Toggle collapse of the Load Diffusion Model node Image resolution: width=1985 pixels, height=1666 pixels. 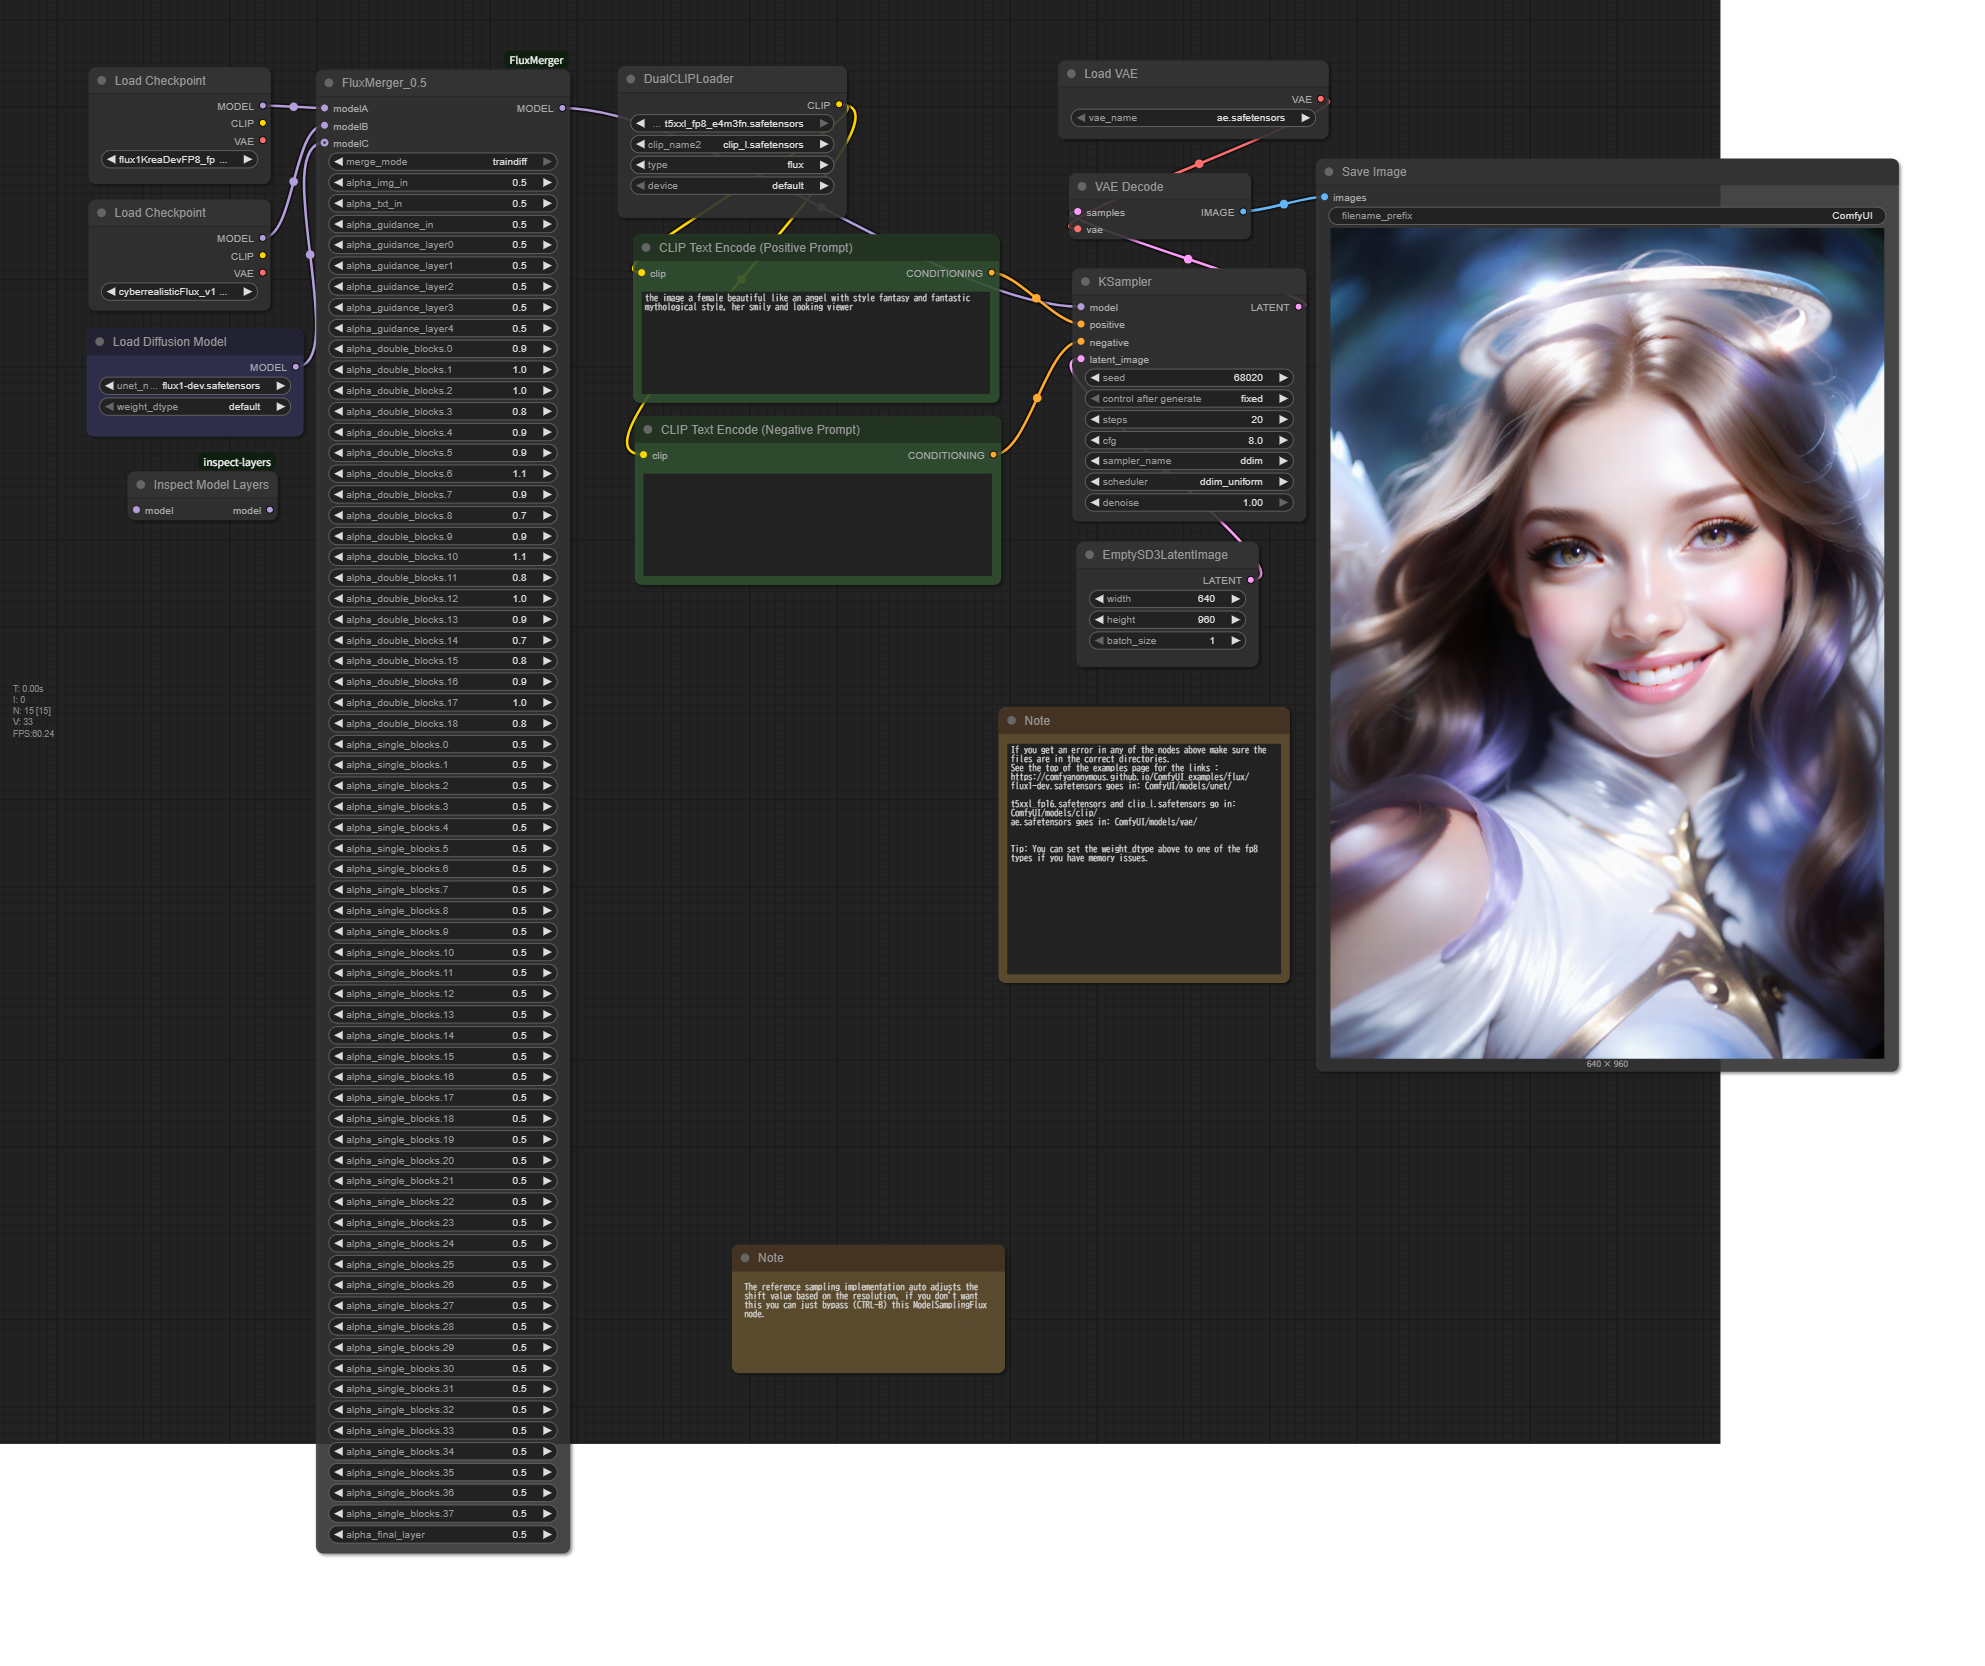coord(100,342)
